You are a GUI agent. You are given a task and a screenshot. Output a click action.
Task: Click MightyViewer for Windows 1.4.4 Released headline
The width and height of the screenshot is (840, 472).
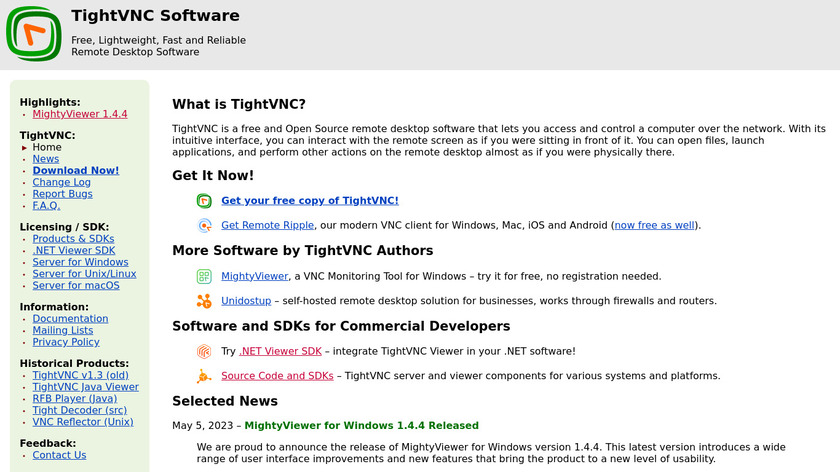(362, 426)
